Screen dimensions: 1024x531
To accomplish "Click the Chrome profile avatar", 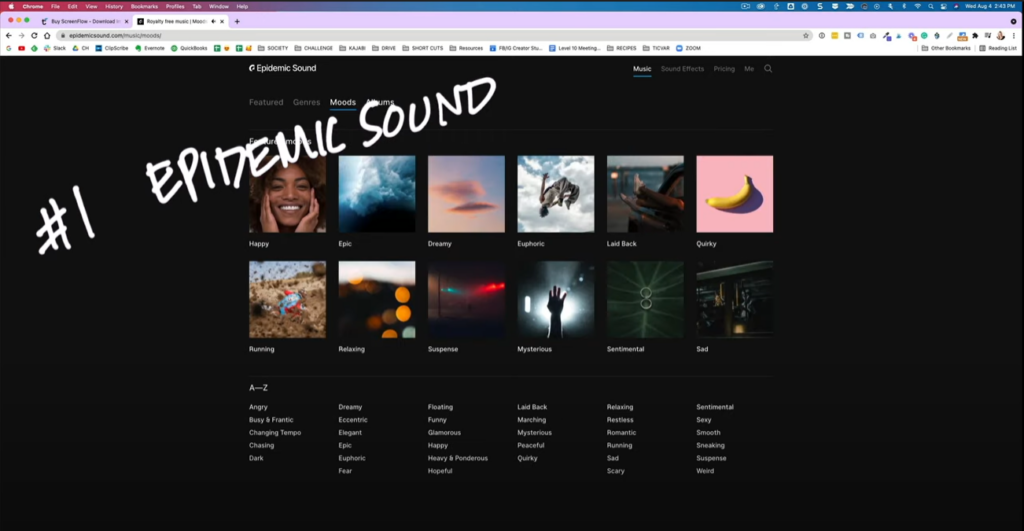I will 1000,35.
